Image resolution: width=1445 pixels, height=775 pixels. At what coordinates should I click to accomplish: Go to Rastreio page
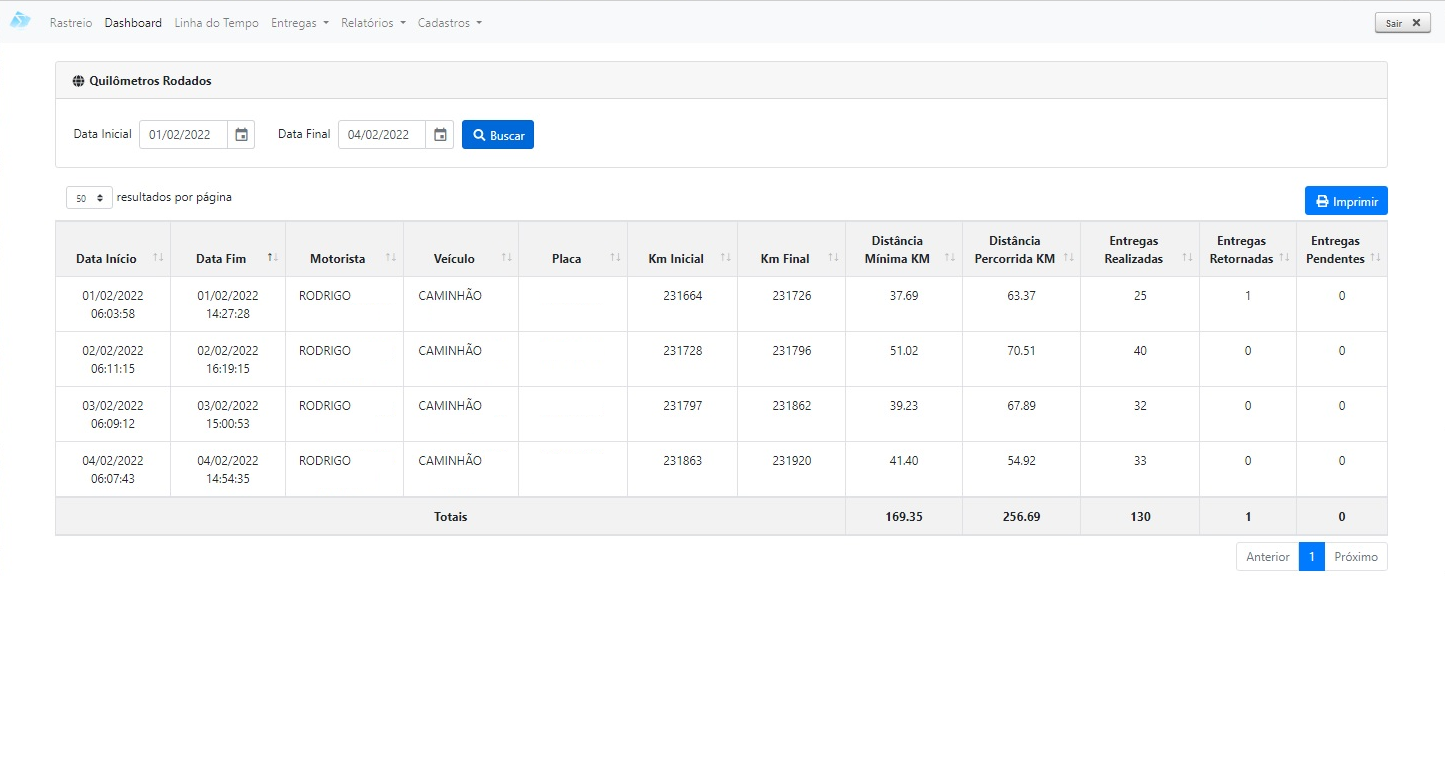[x=71, y=23]
